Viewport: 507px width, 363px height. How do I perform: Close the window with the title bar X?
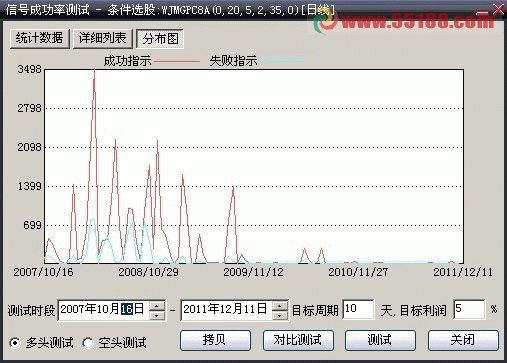click(x=498, y=9)
